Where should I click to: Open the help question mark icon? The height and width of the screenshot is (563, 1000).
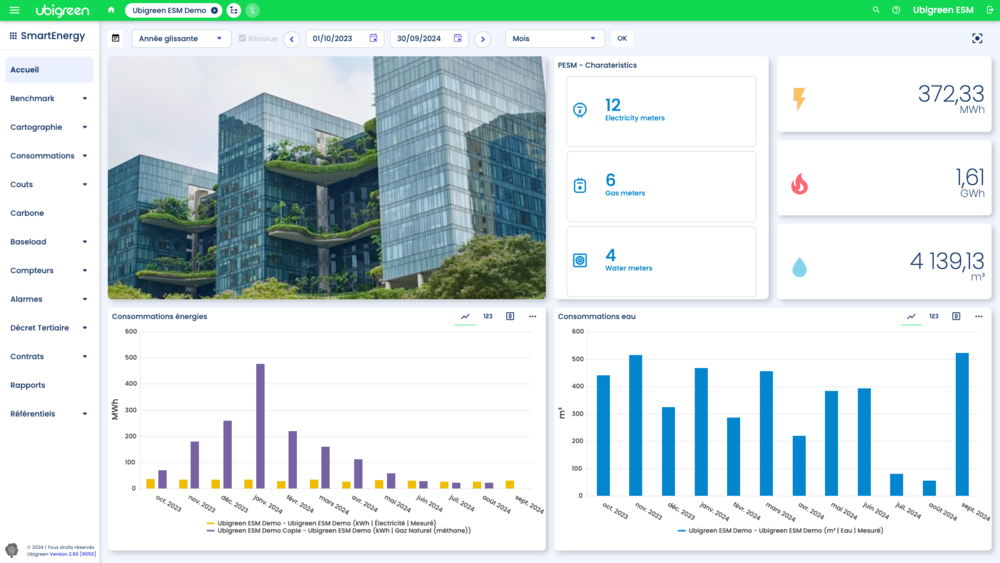point(896,10)
